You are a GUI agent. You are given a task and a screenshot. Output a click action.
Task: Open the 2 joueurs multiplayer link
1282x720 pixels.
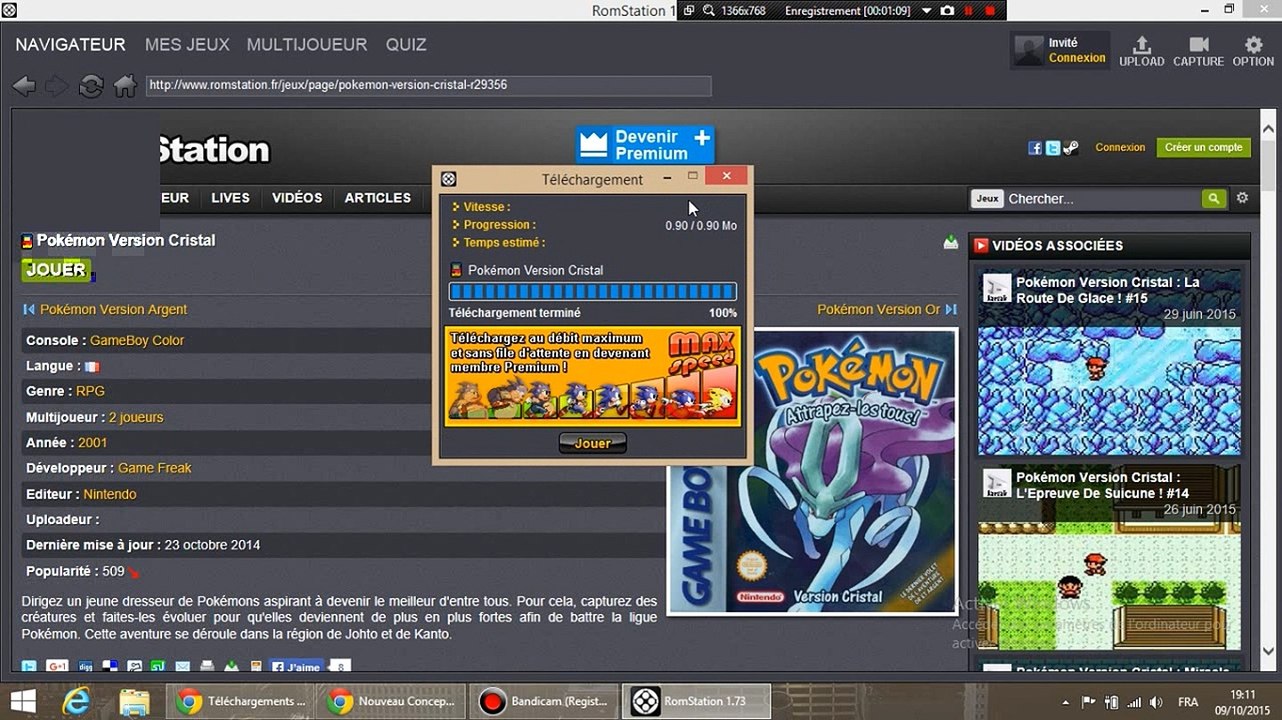coord(136,418)
